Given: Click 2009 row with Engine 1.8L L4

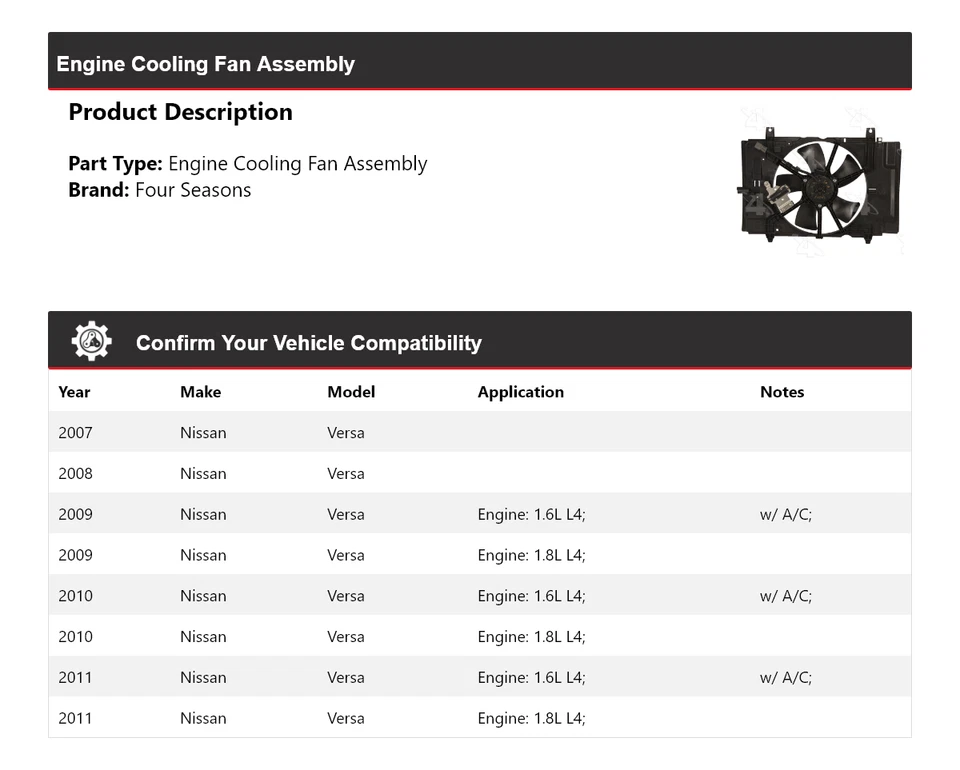Looking at the screenshot, I should coord(479,555).
